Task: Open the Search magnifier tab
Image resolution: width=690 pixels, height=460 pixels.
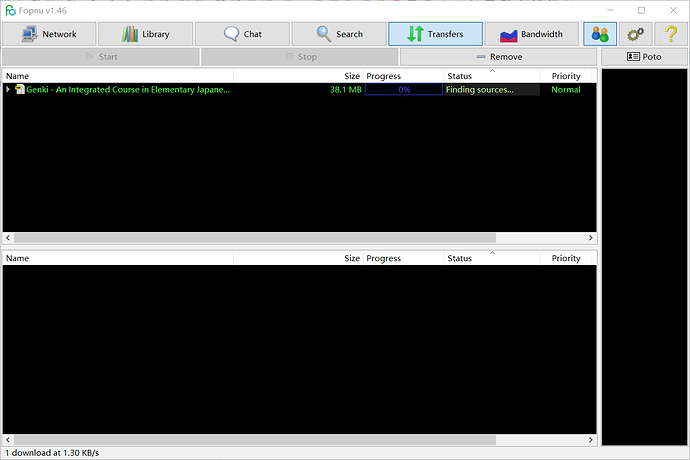Action: point(339,34)
